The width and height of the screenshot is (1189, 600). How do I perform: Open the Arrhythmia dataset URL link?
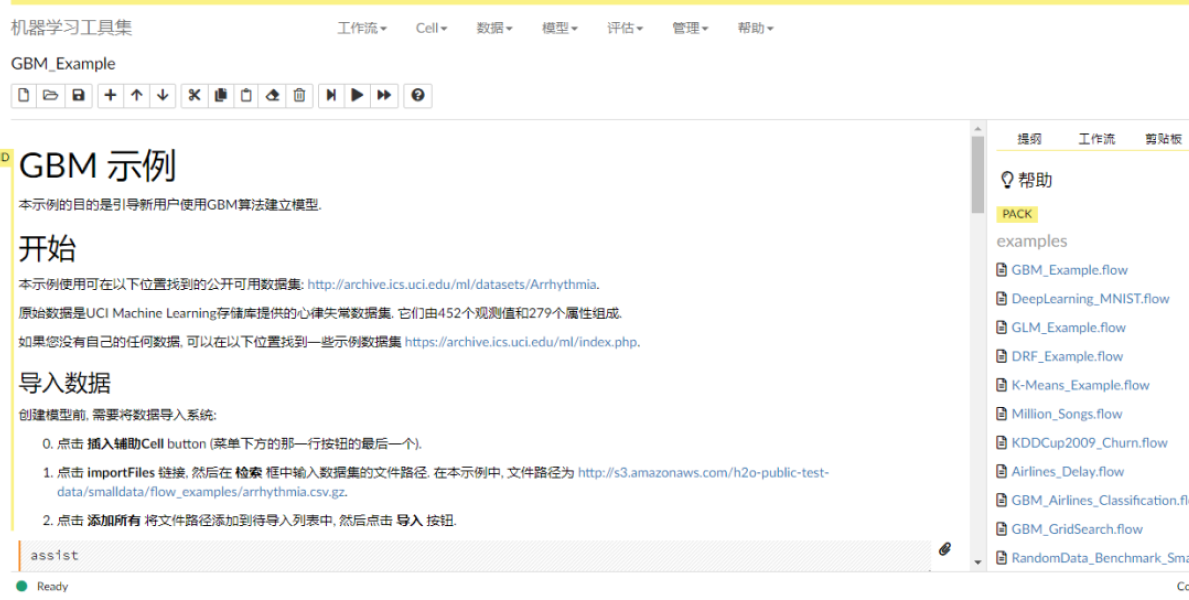pyautogui.click(x=452, y=285)
